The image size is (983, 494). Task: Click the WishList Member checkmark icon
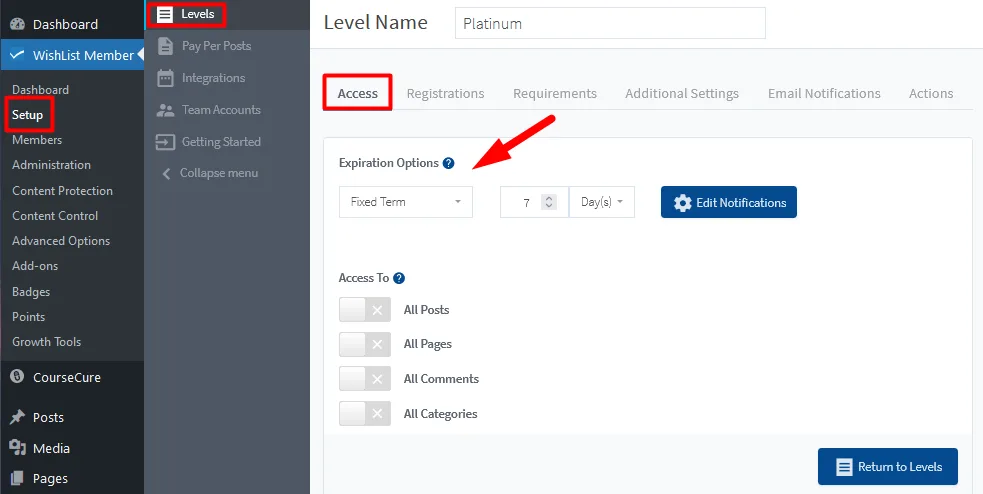[18, 55]
